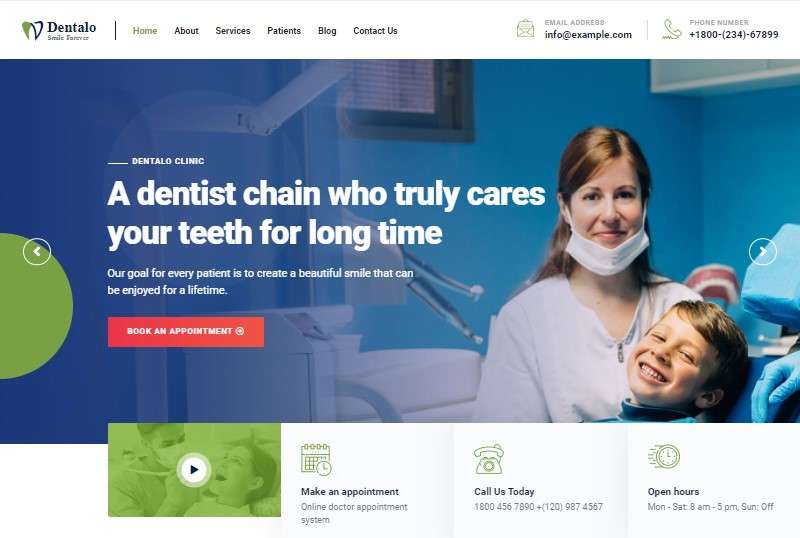Click the Book an Appointment button

186,332
